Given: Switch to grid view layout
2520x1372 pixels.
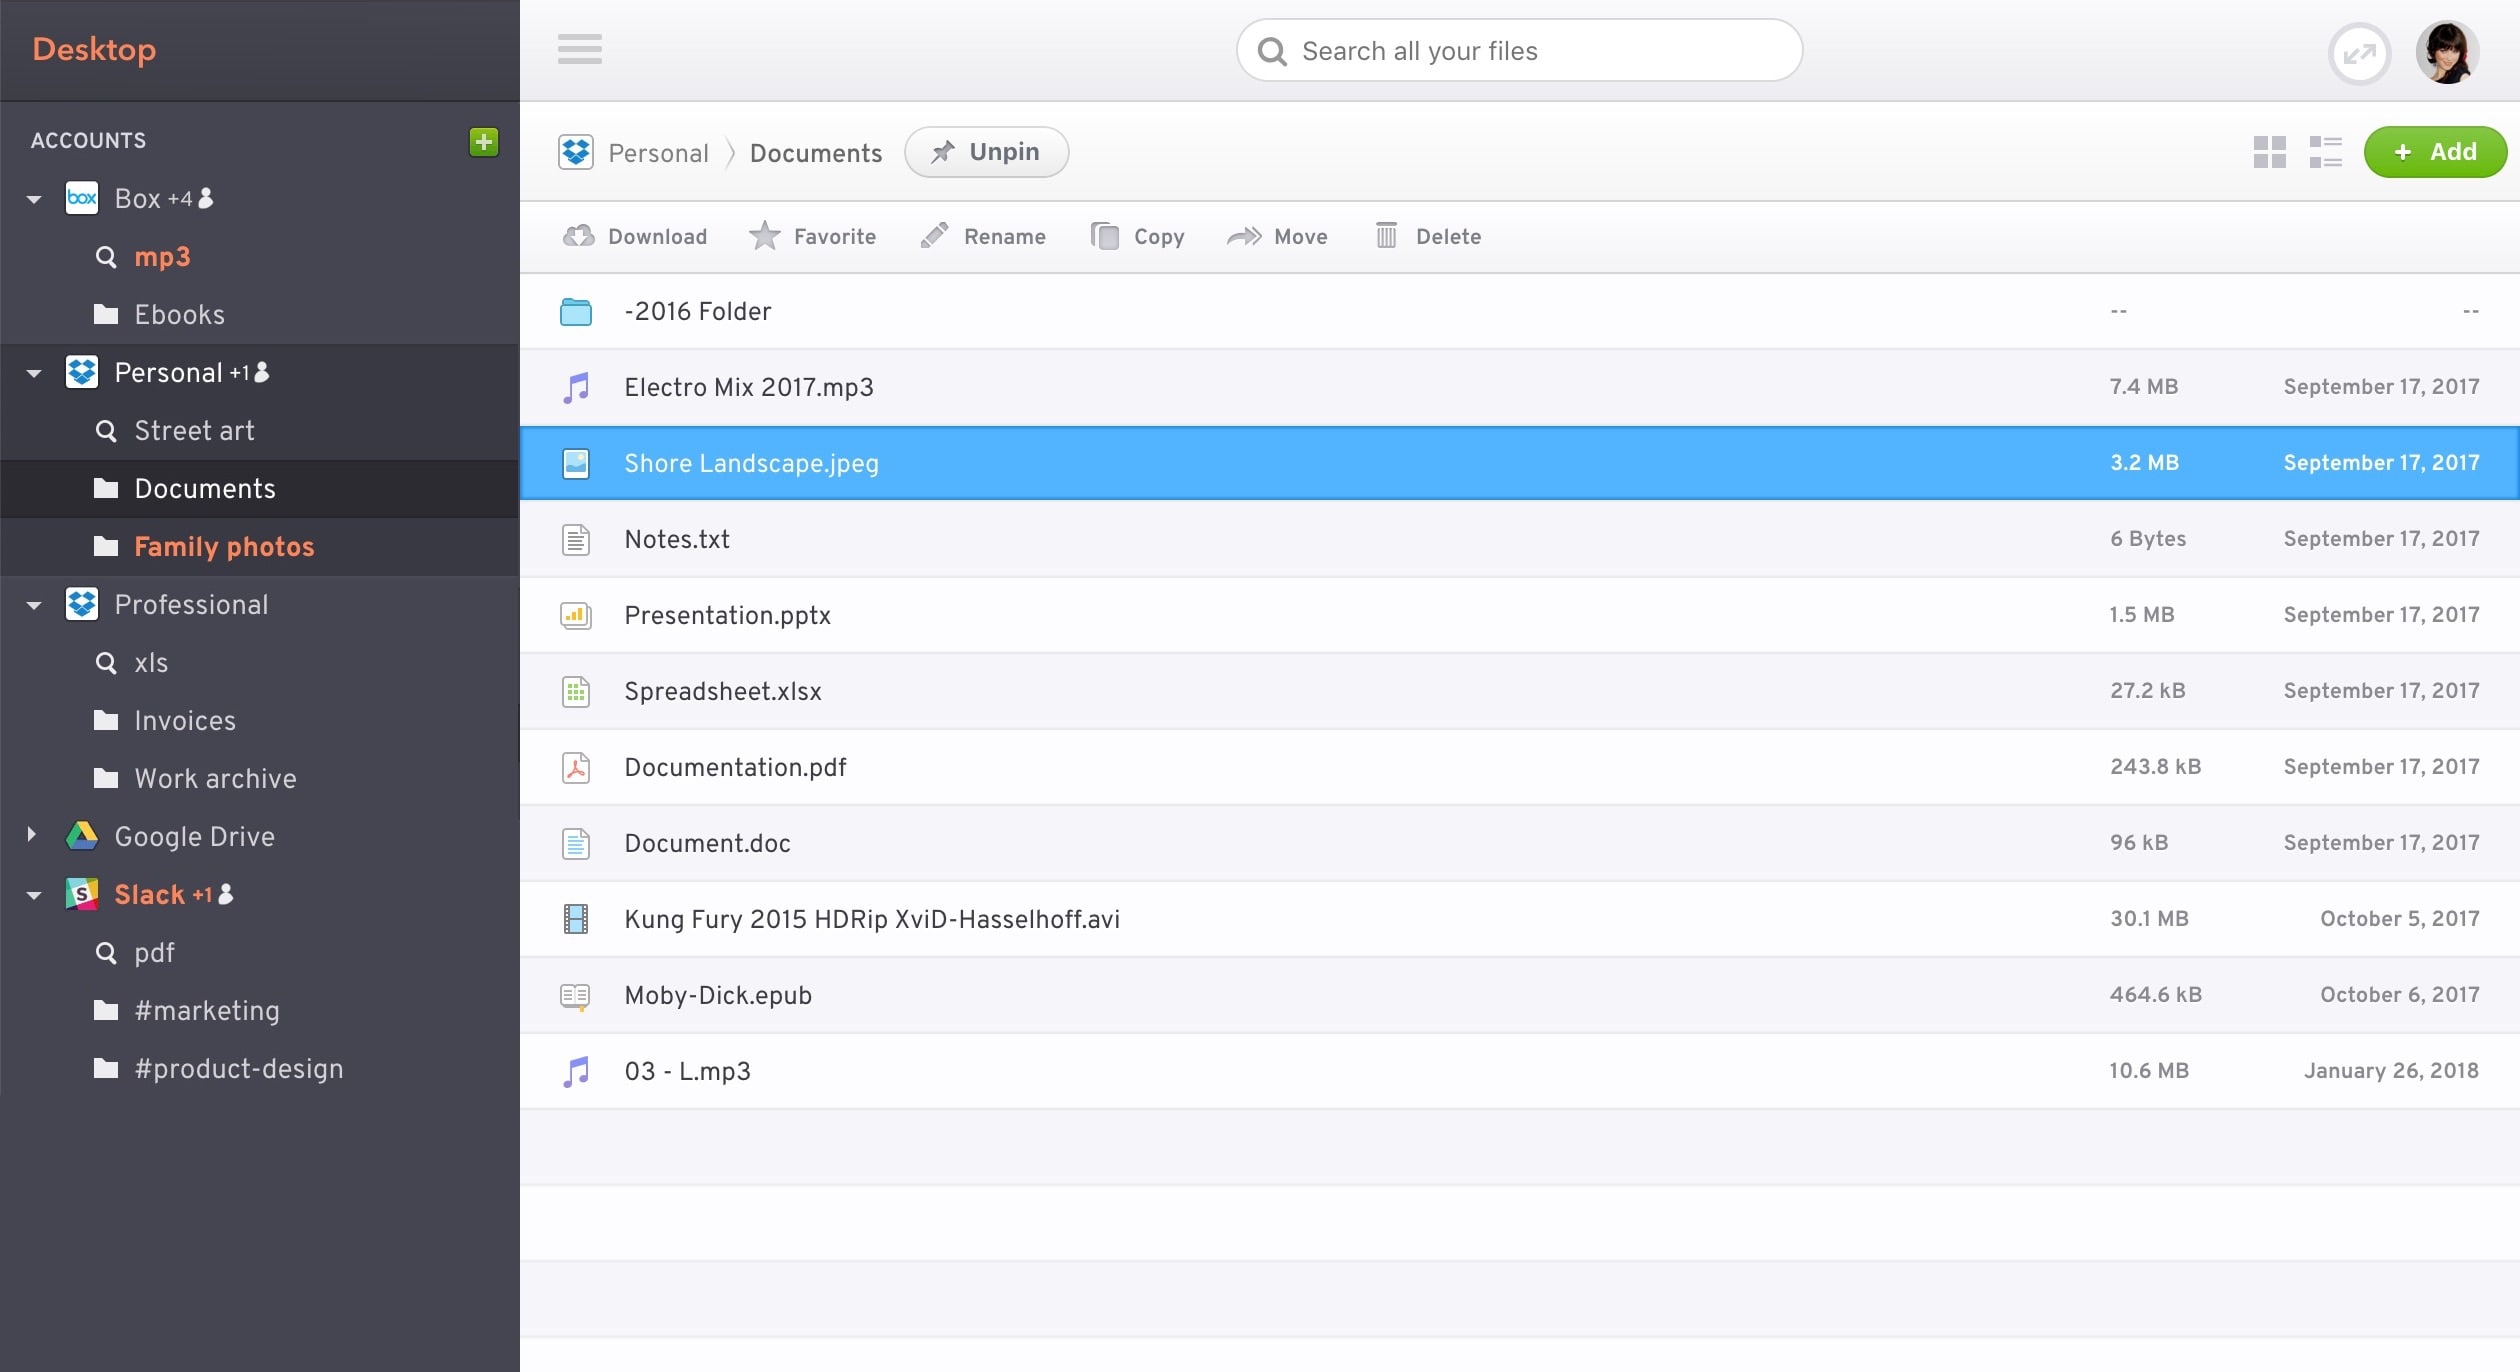Looking at the screenshot, I should 2270,150.
